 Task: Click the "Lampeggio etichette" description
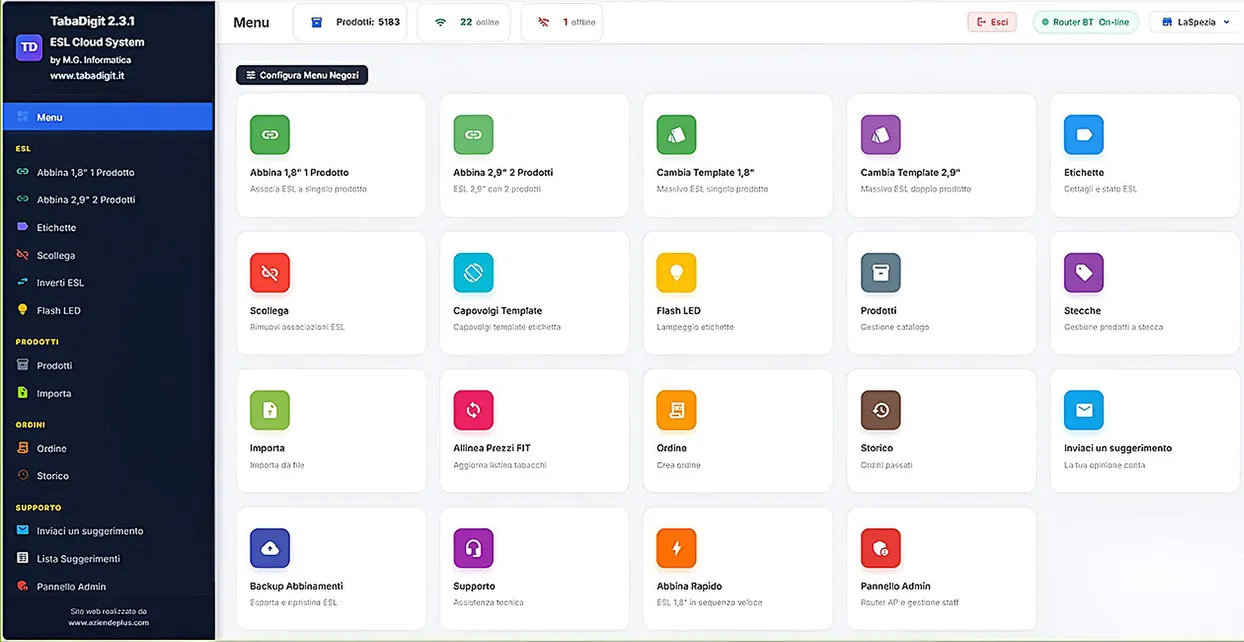695,327
